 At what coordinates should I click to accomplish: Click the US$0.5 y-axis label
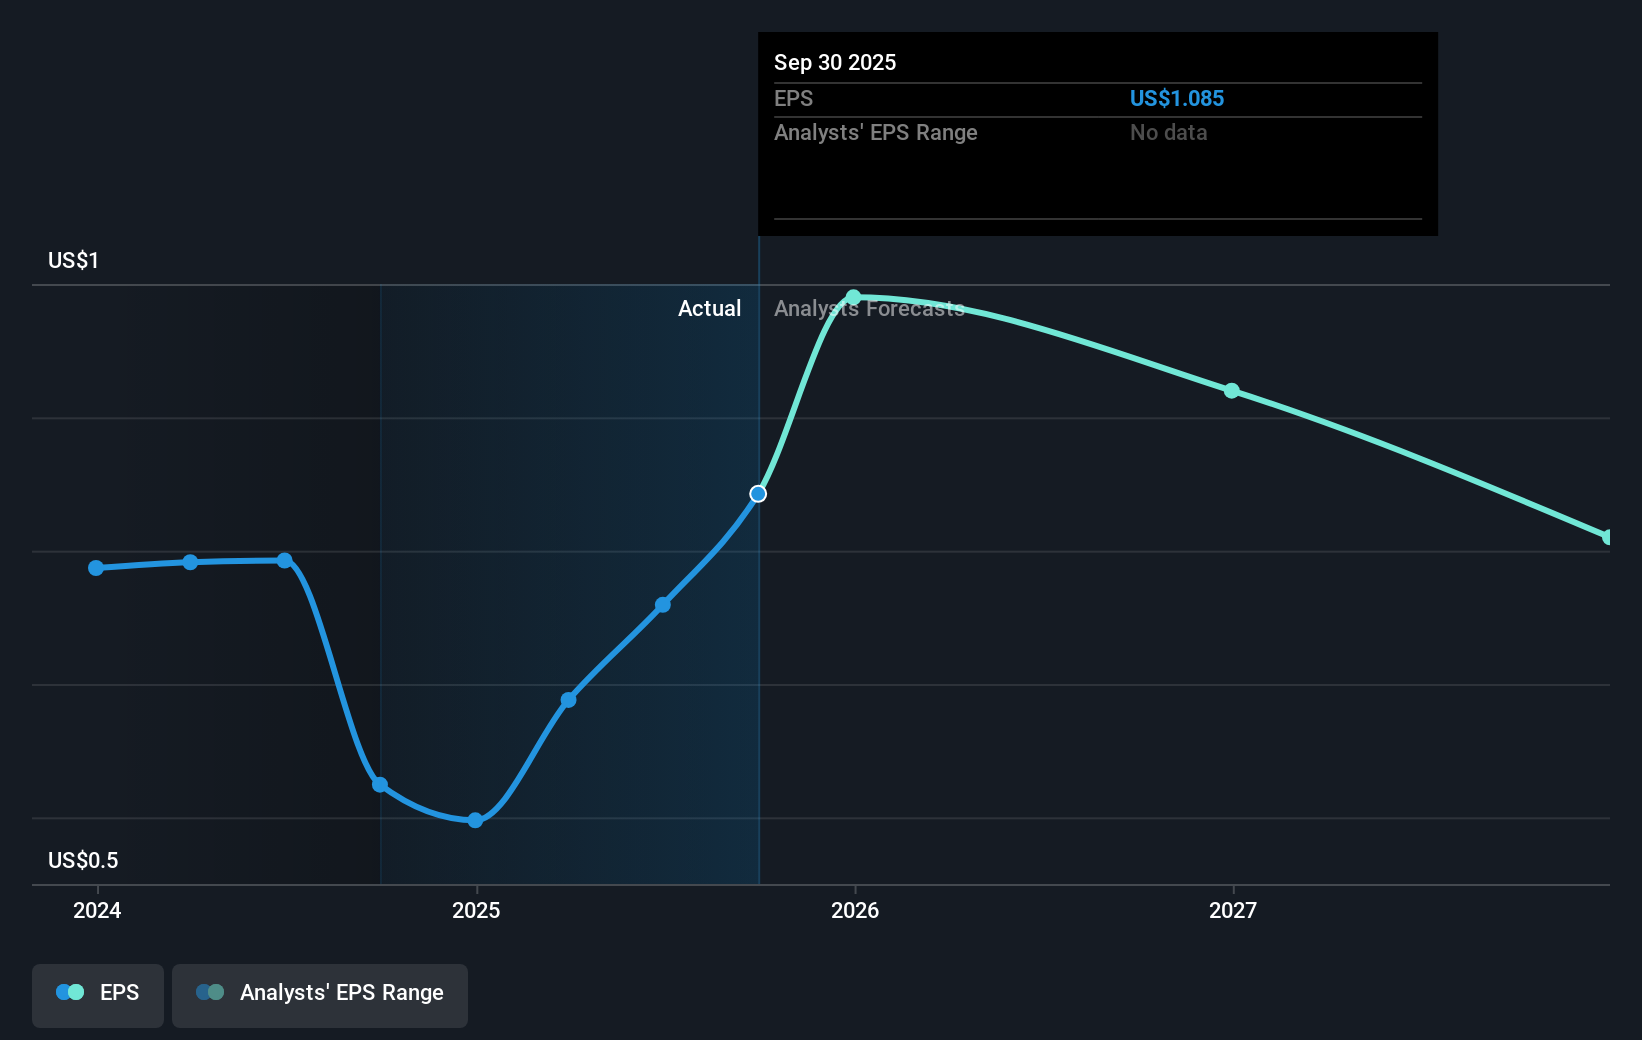click(83, 860)
